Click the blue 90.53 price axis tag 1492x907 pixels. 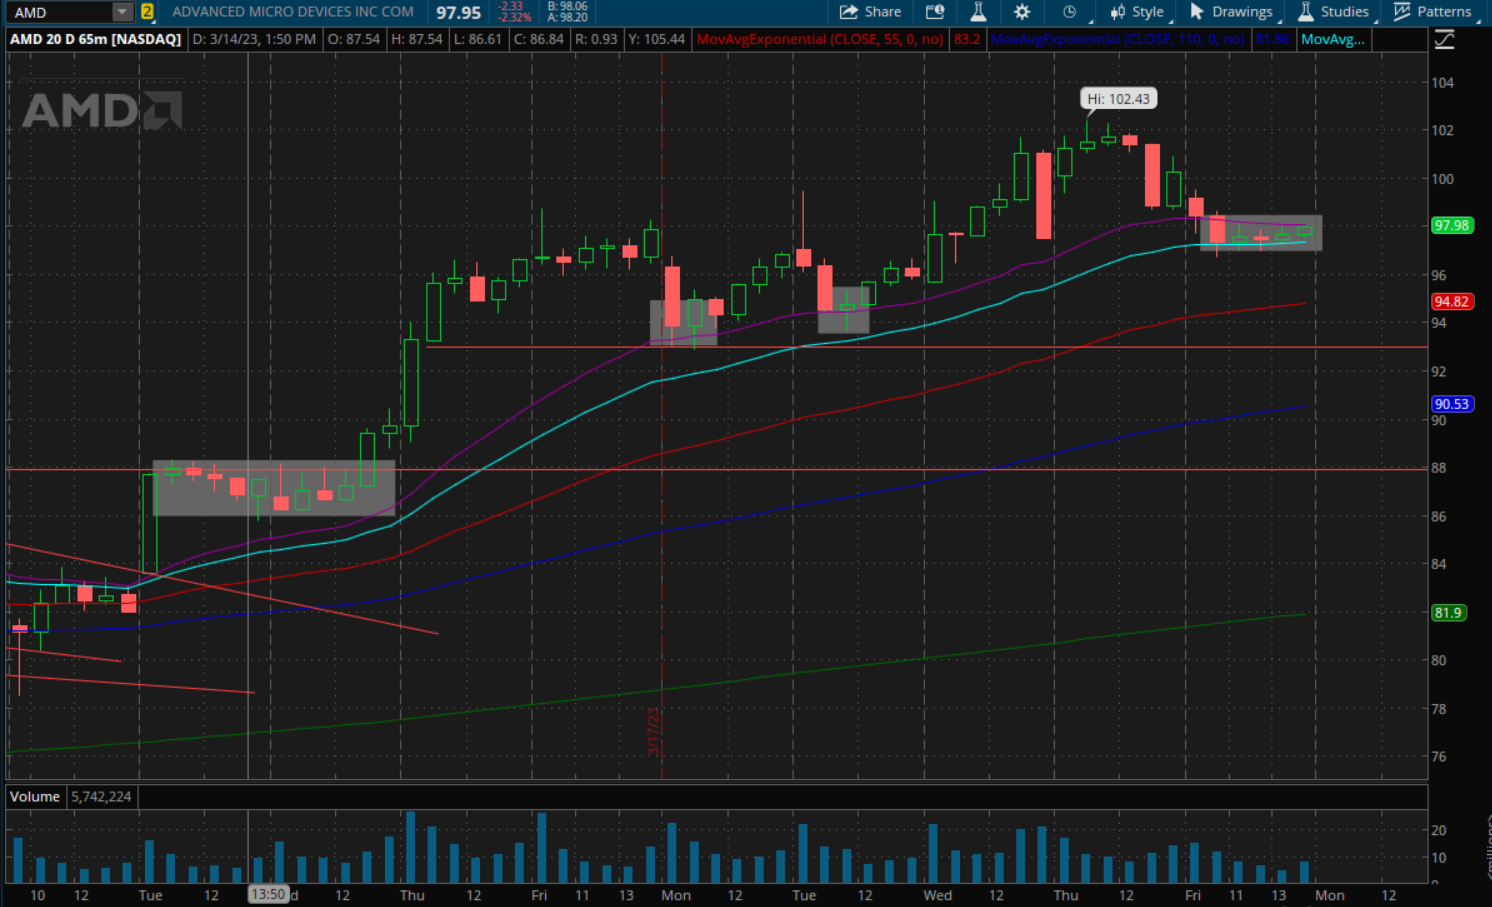1451,404
